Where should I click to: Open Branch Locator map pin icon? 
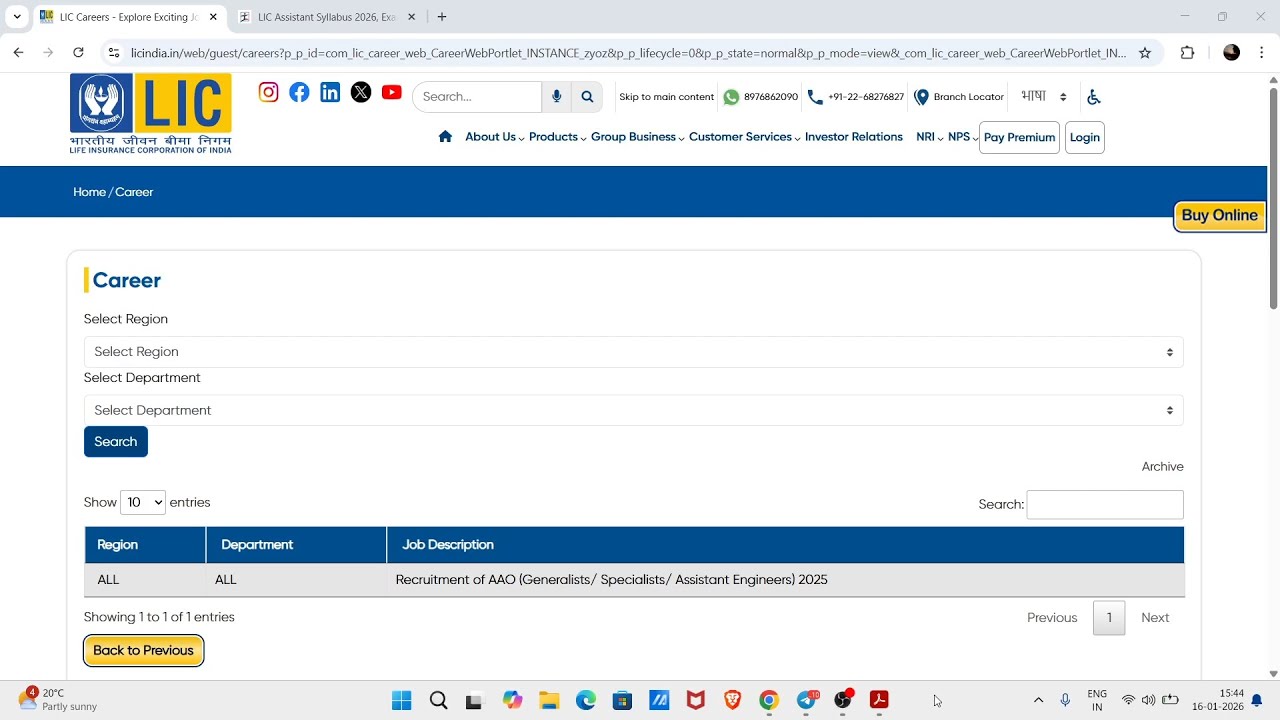click(921, 97)
